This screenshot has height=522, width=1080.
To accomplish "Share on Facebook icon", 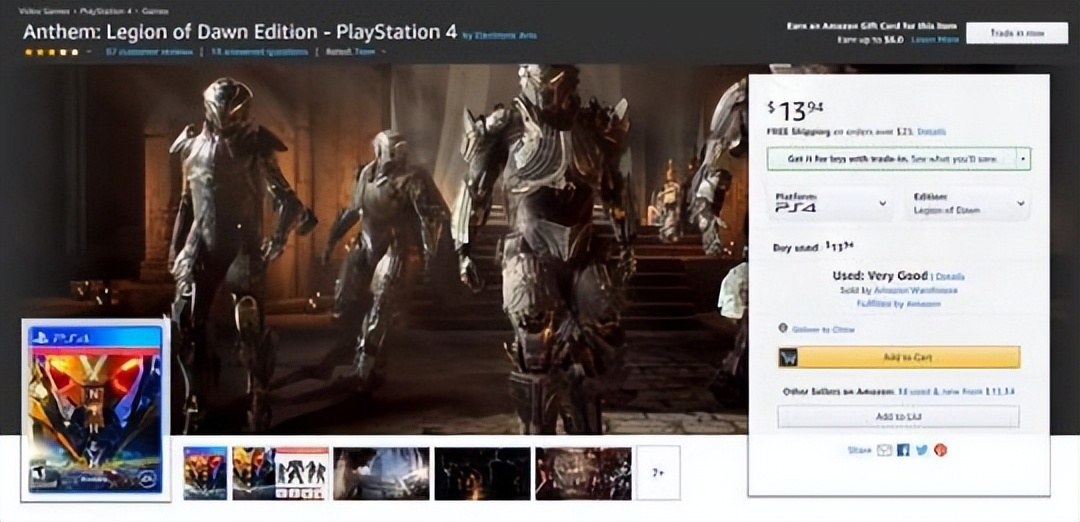I will [x=903, y=450].
